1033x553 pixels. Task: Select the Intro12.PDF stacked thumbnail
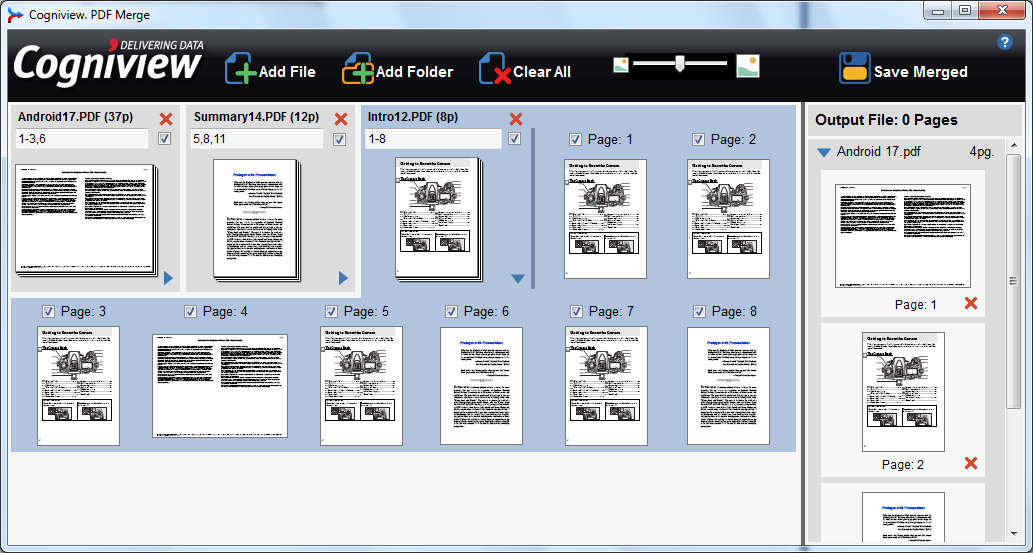[439, 220]
